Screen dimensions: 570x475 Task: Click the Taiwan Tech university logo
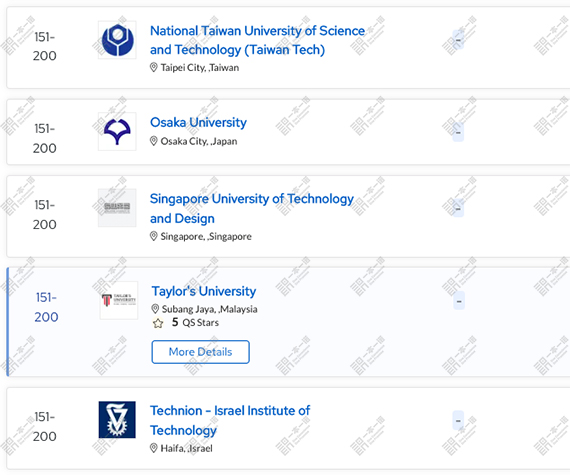tap(117, 40)
